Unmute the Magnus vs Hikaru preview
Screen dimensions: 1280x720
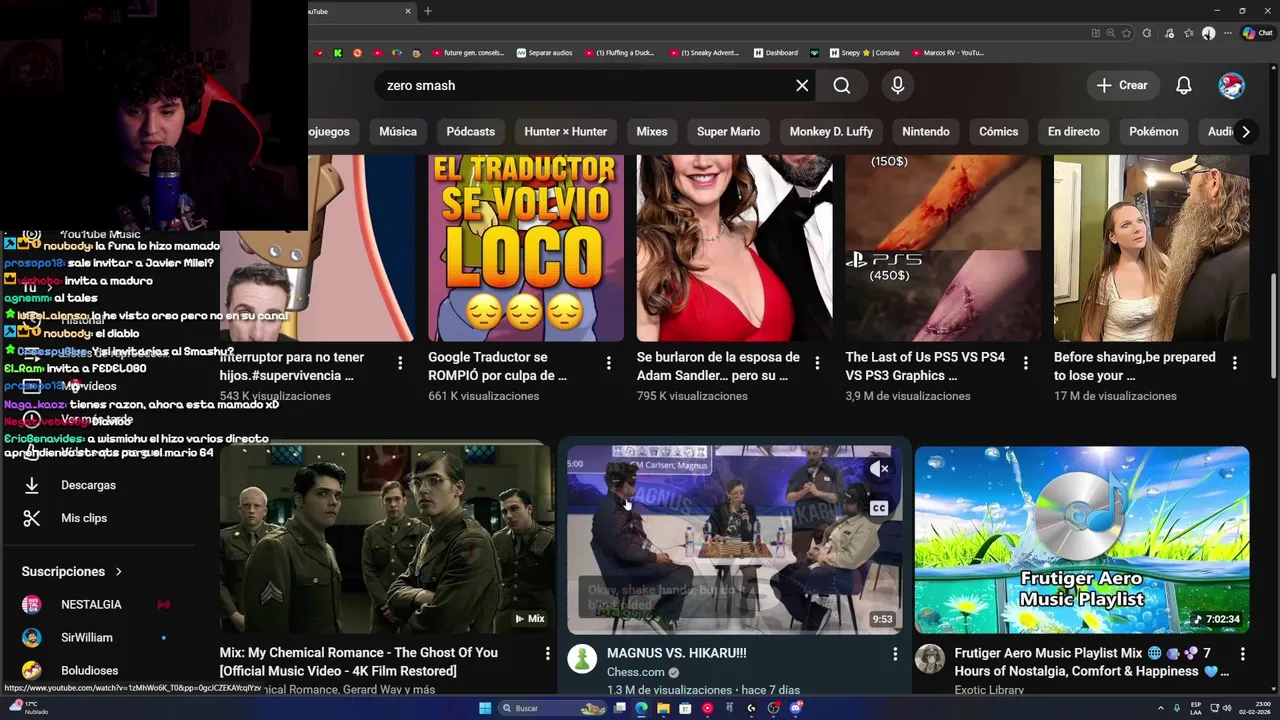click(x=879, y=468)
